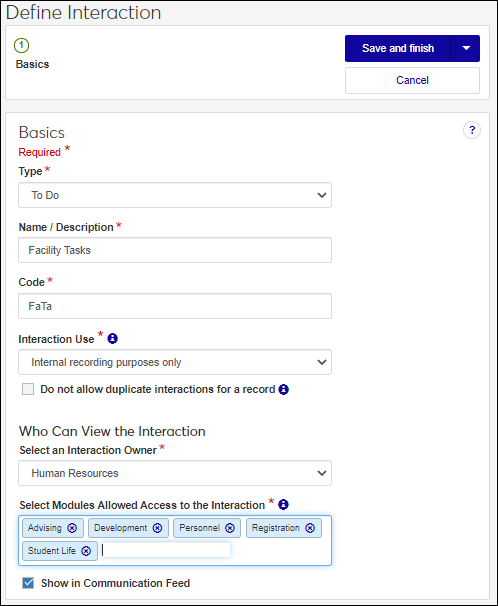
Task: Open the Interaction Use dropdown
Action: (x=175, y=362)
